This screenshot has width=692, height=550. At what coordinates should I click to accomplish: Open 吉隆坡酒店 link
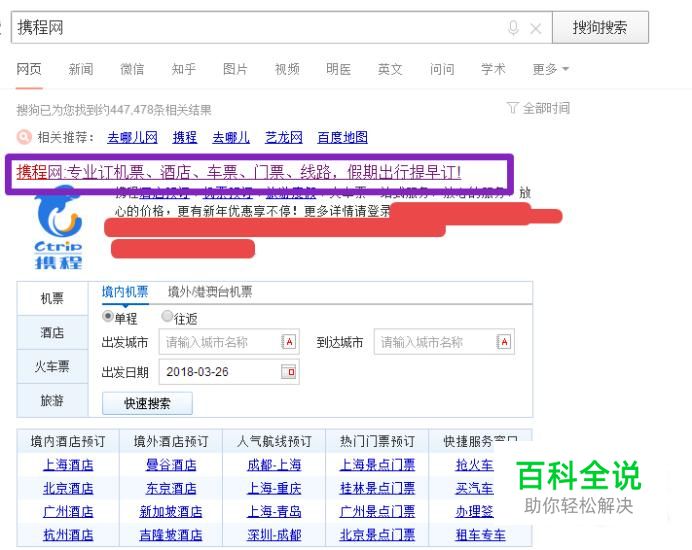click(x=171, y=535)
